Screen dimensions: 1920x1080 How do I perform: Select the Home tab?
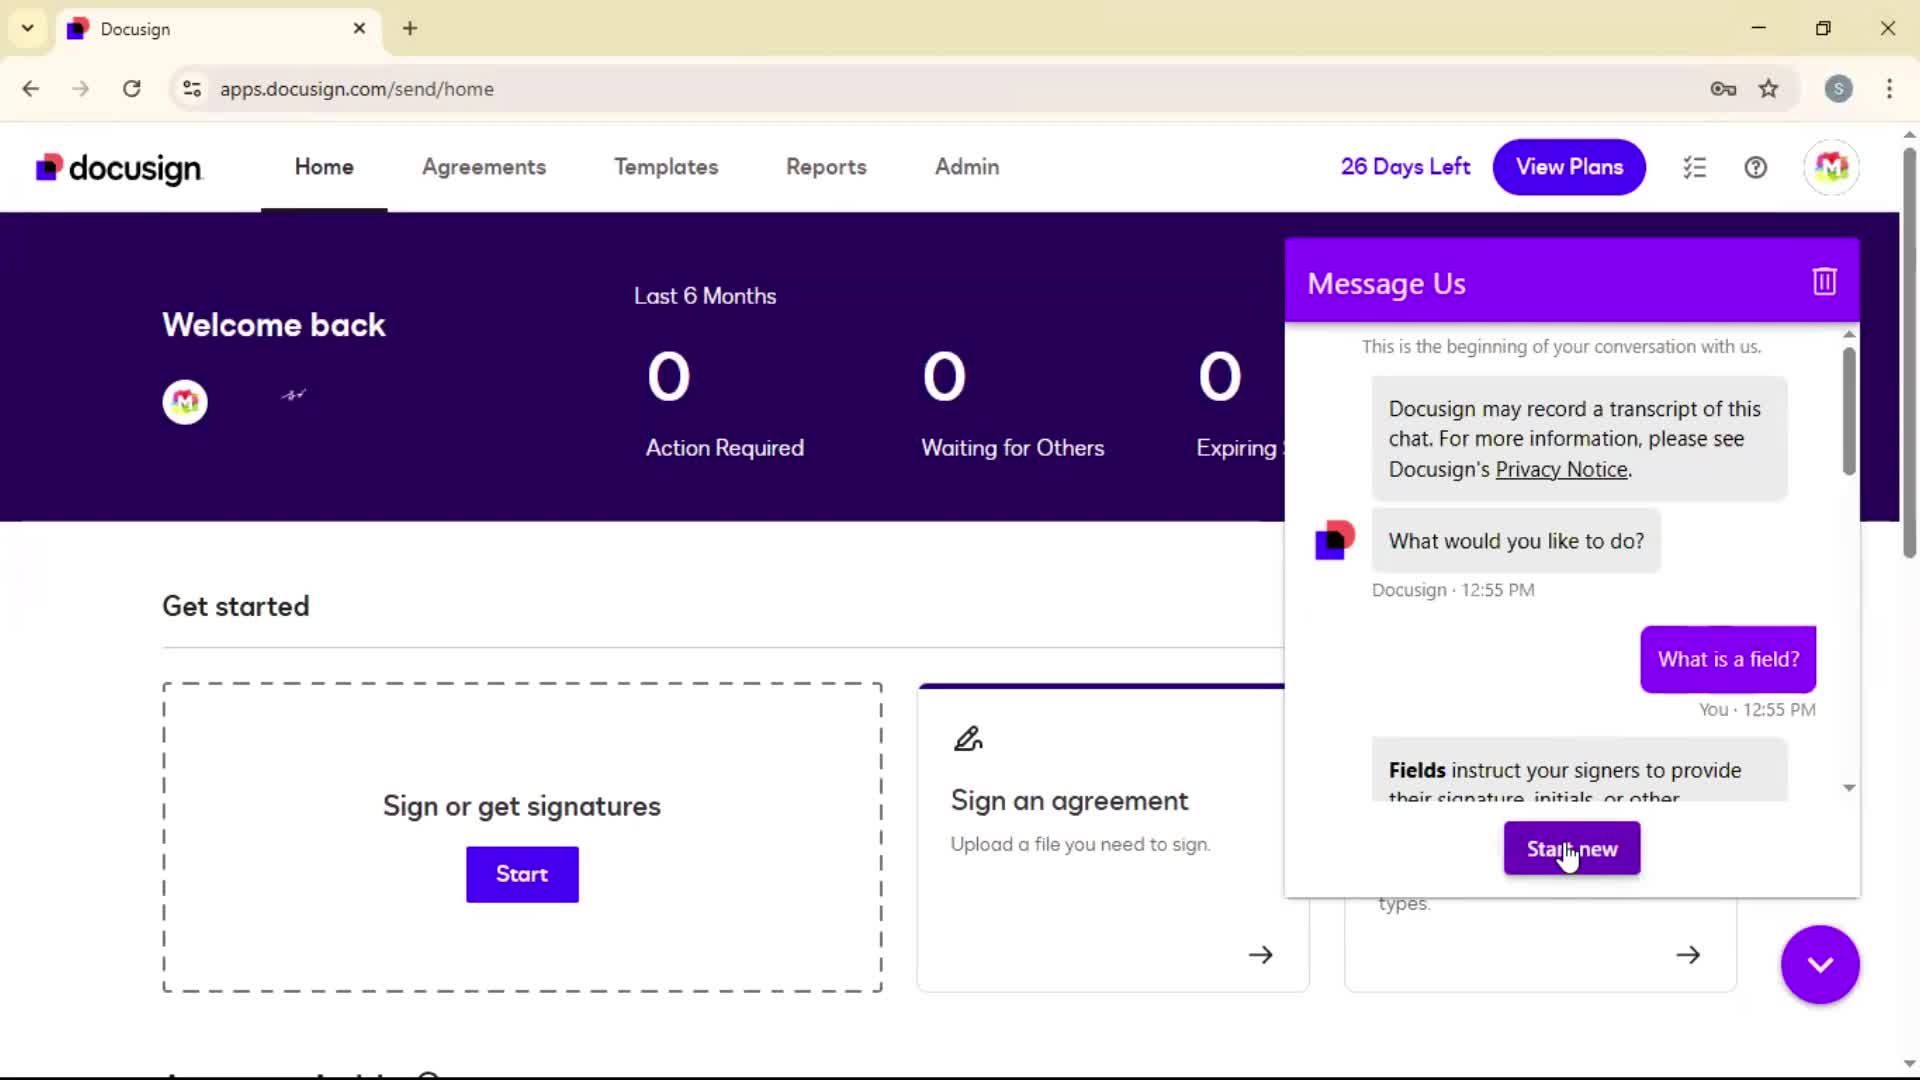[324, 167]
